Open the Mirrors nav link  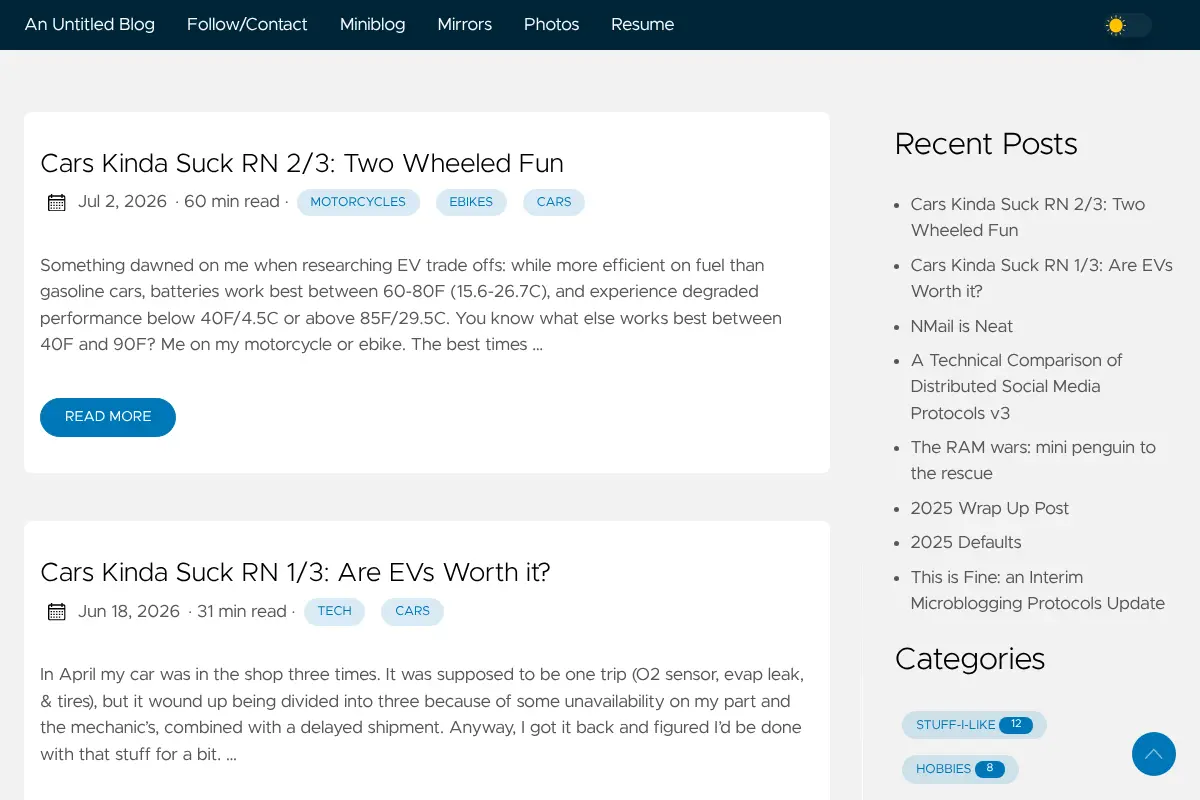465,24
